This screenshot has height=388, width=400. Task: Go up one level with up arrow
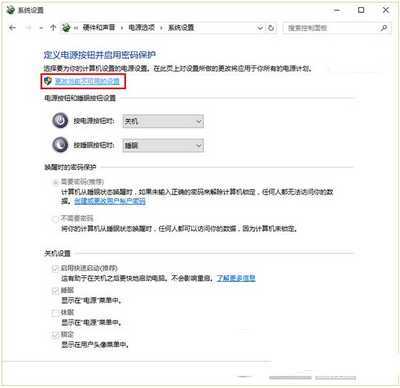(53, 28)
